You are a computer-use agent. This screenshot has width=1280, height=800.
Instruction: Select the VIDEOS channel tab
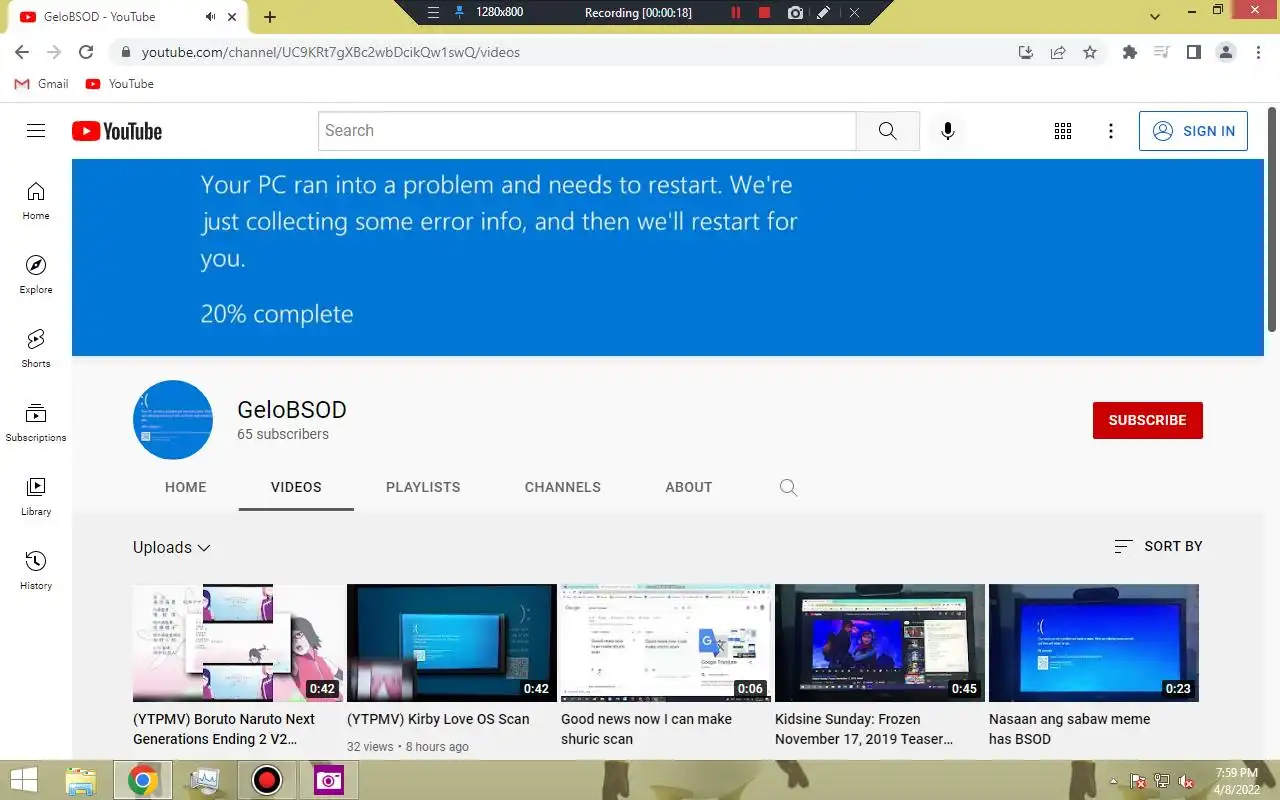click(x=296, y=487)
